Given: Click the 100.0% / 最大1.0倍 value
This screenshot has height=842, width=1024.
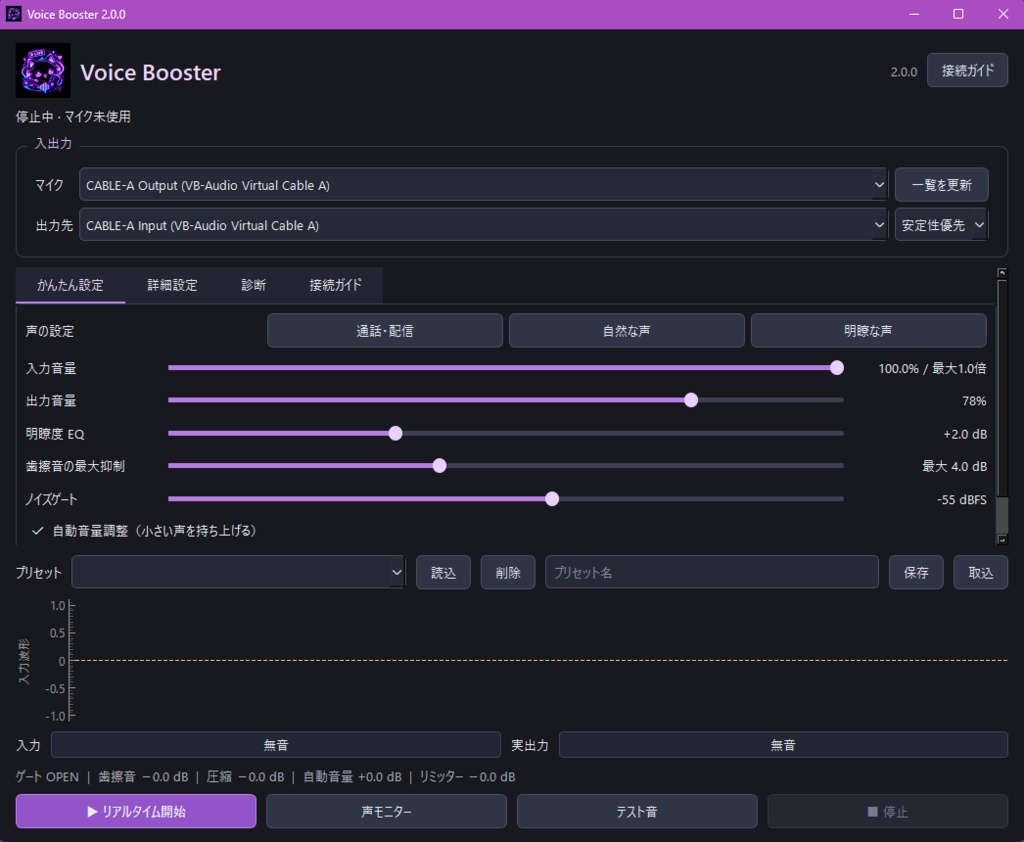Looking at the screenshot, I should (932, 368).
